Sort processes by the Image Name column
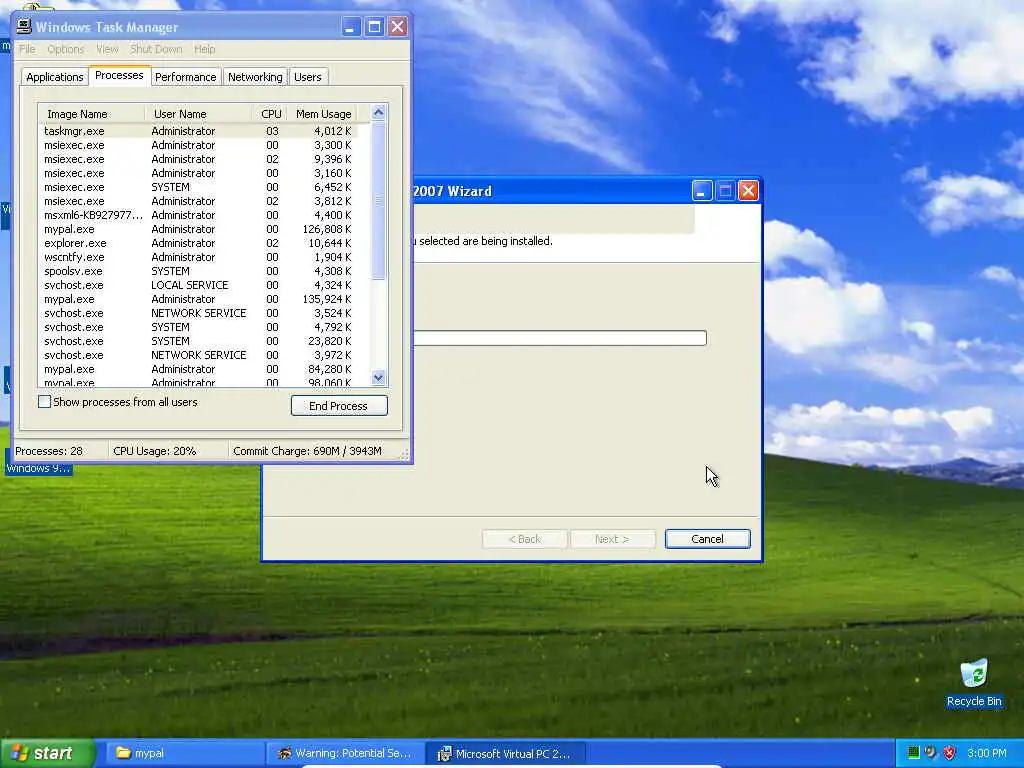This screenshot has width=1024, height=768. click(91, 114)
